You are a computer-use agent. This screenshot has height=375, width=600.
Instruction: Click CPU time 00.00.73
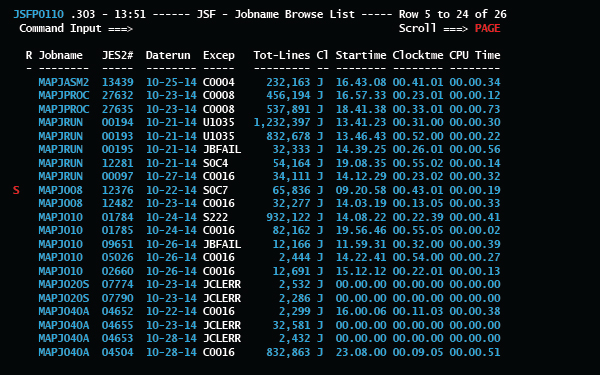coord(475,109)
